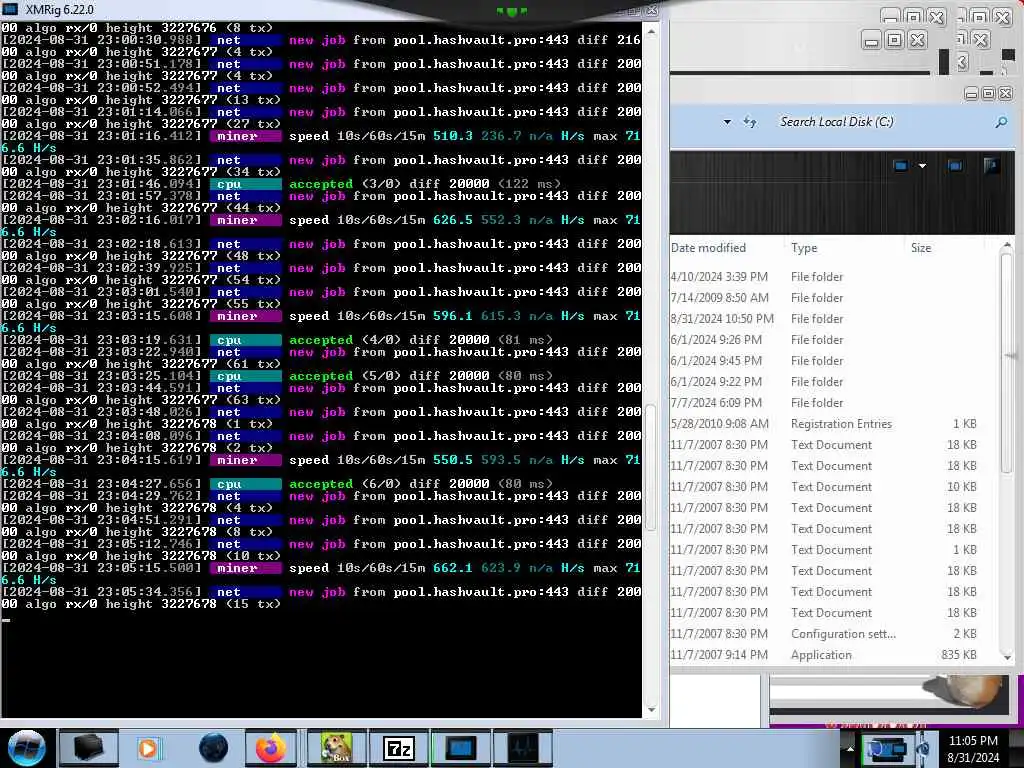The image size is (1024, 768).
Task: Open the dark globe taskbar icon
Action: click(x=214, y=748)
